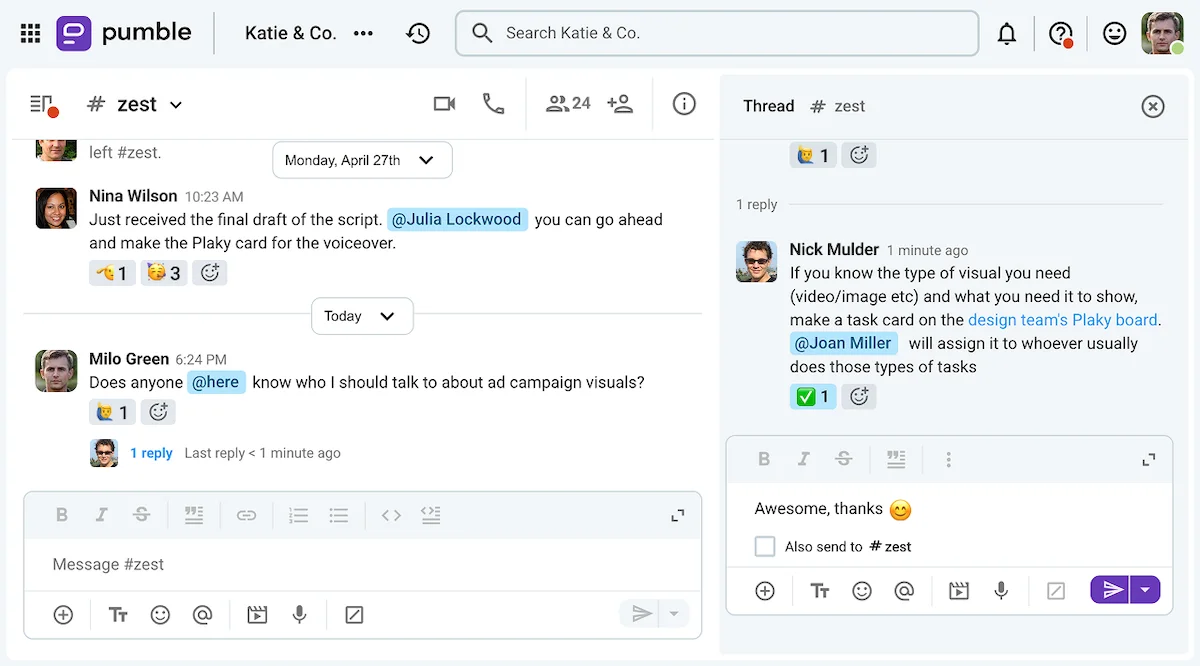Check Also send to #zest
This screenshot has width=1200, height=666.
coord(765,546)
